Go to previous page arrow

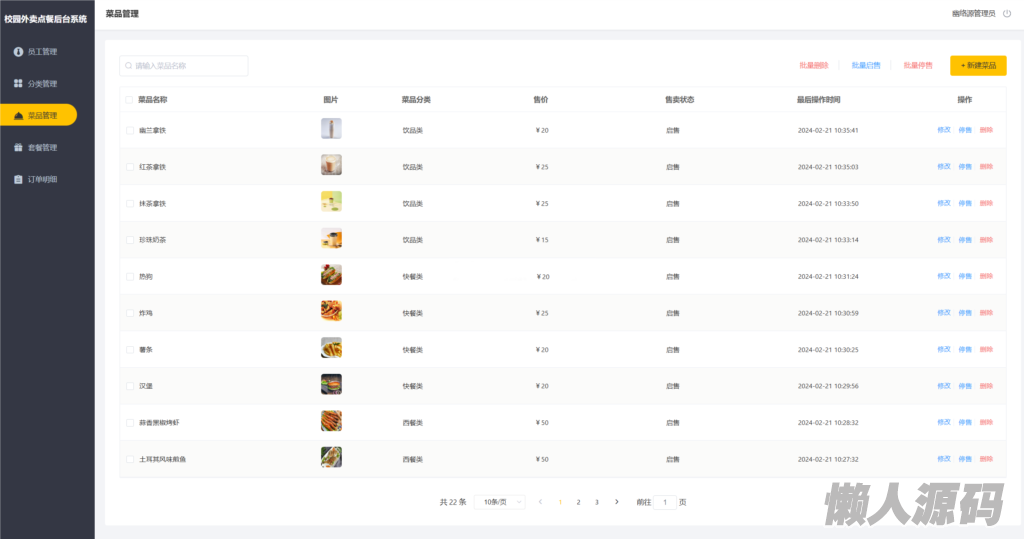pyautogui.click(x=540, y=502)
